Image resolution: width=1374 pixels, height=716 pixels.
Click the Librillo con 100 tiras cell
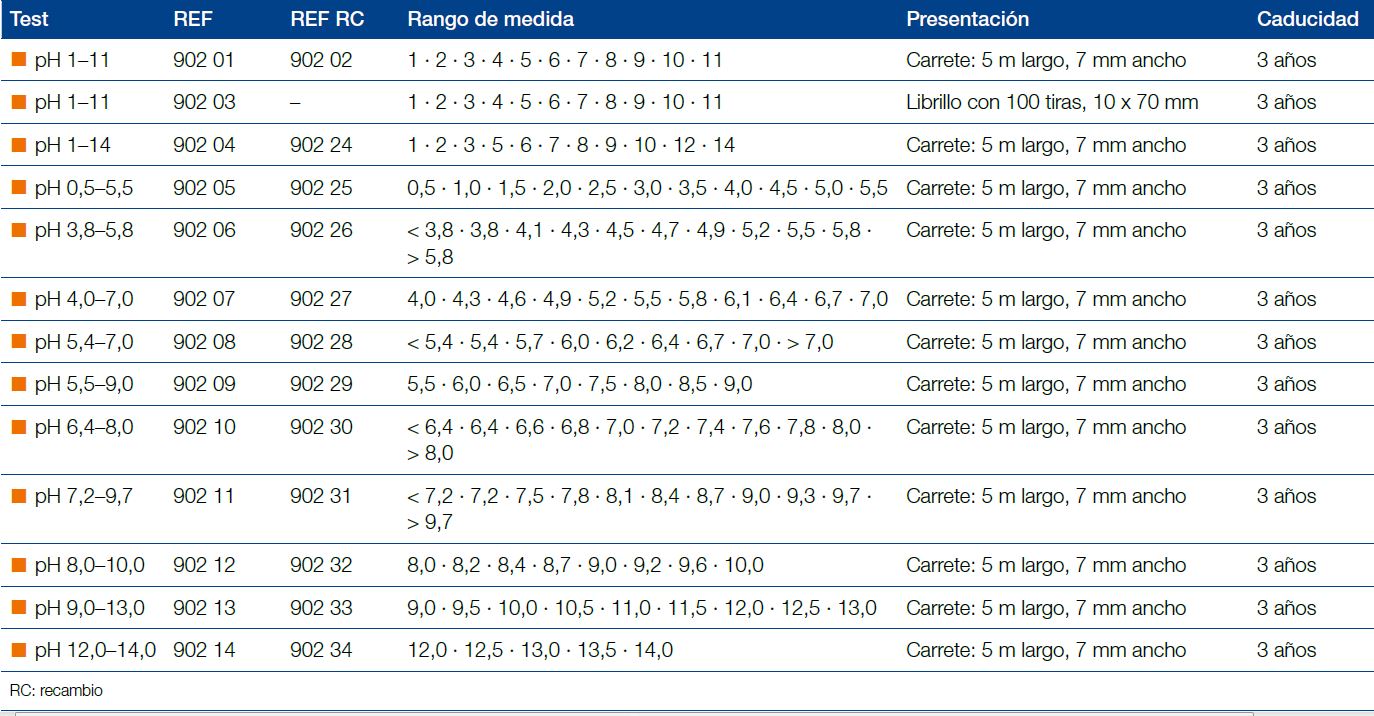point(1052,102)
